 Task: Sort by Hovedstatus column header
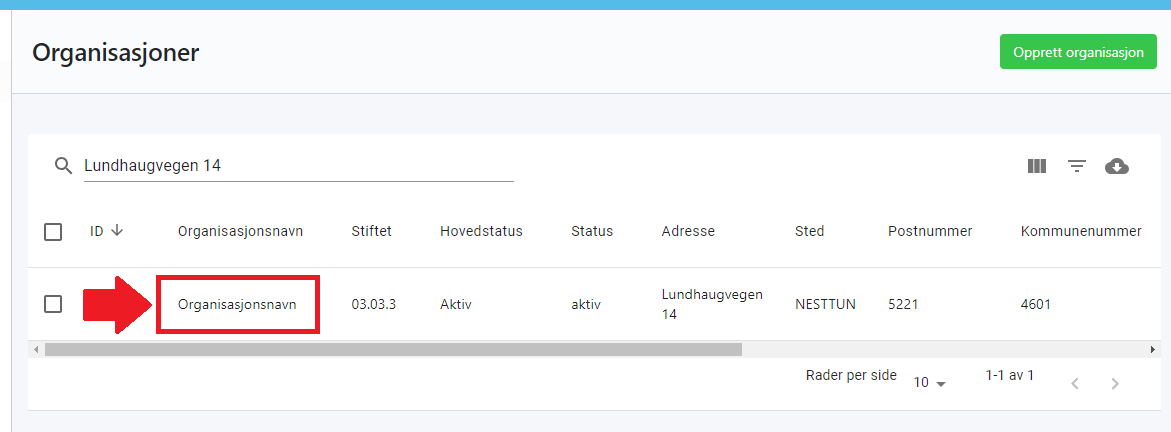[481, 231]
